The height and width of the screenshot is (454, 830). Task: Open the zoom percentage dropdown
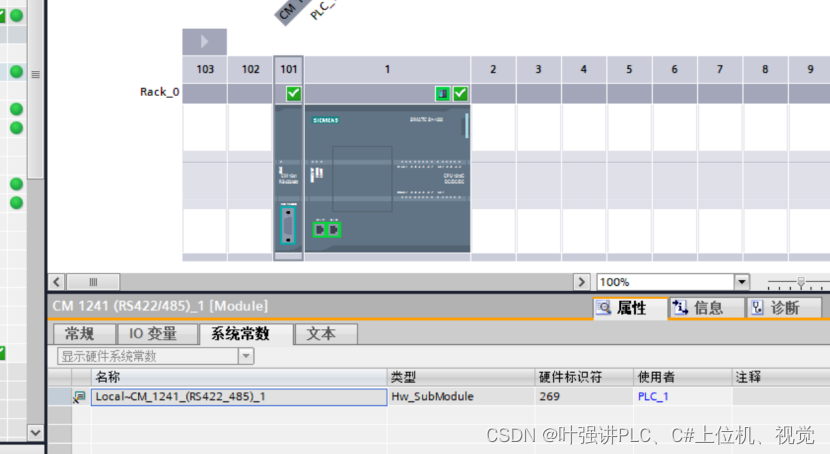click(x=742, y=282)
